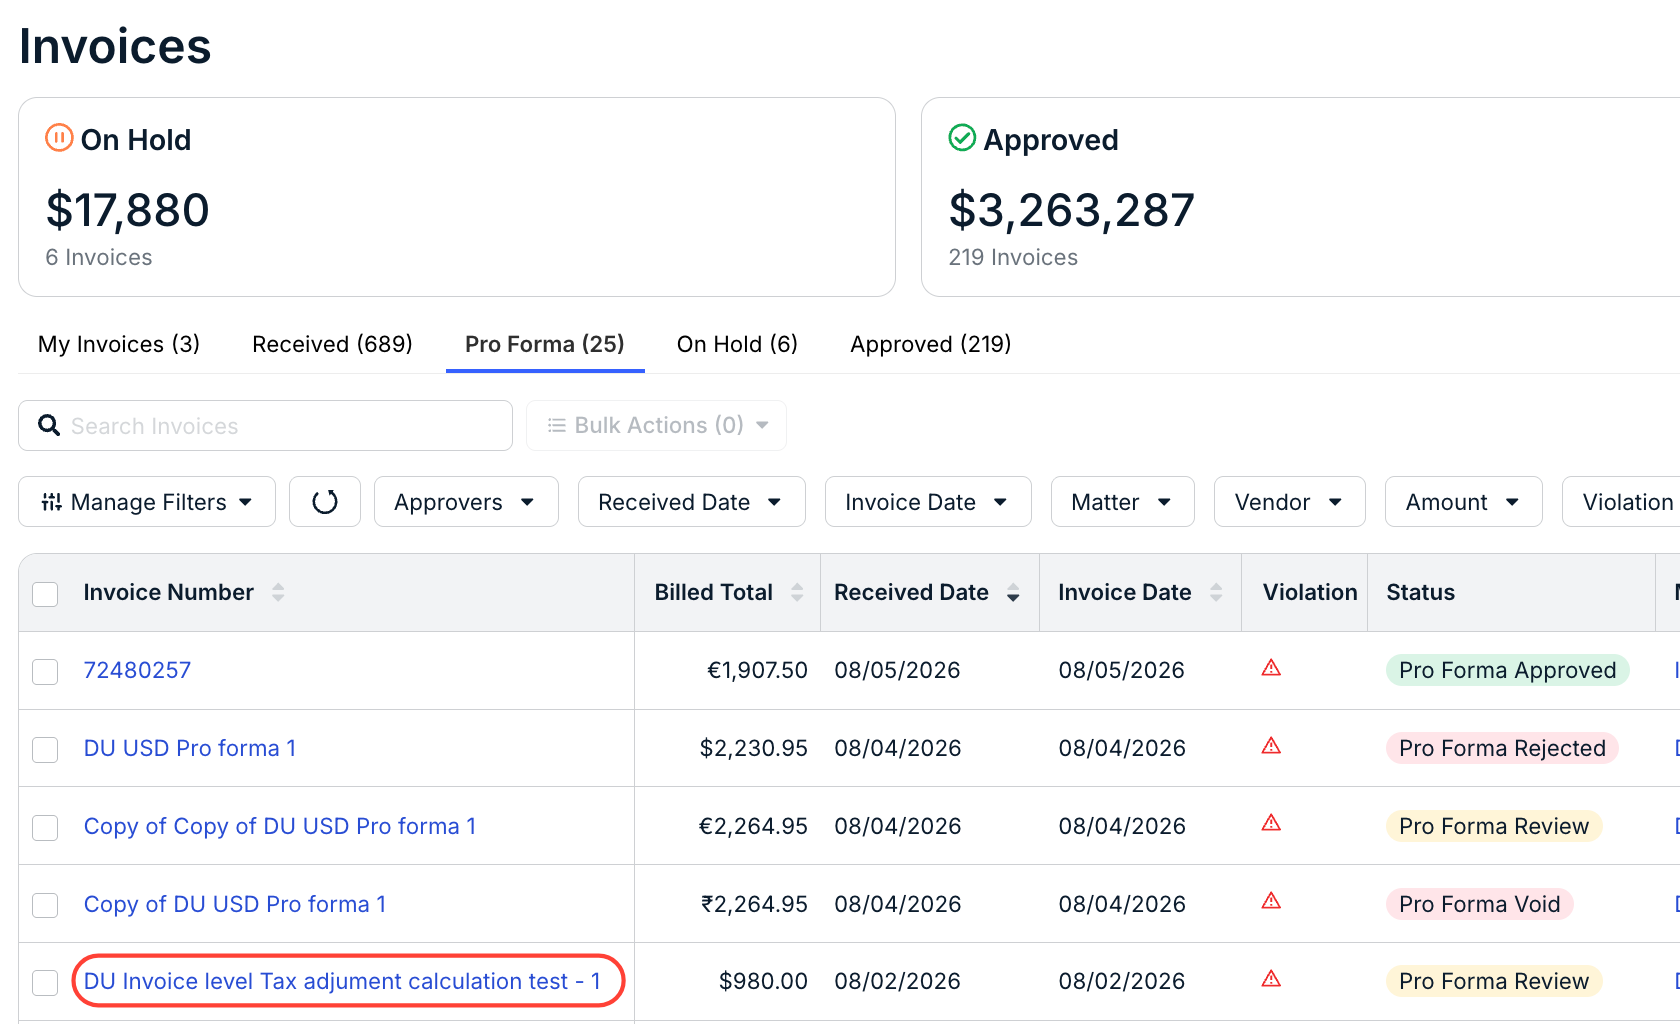Open the DU Invoice level Tax adjument calculation test link

342,981
